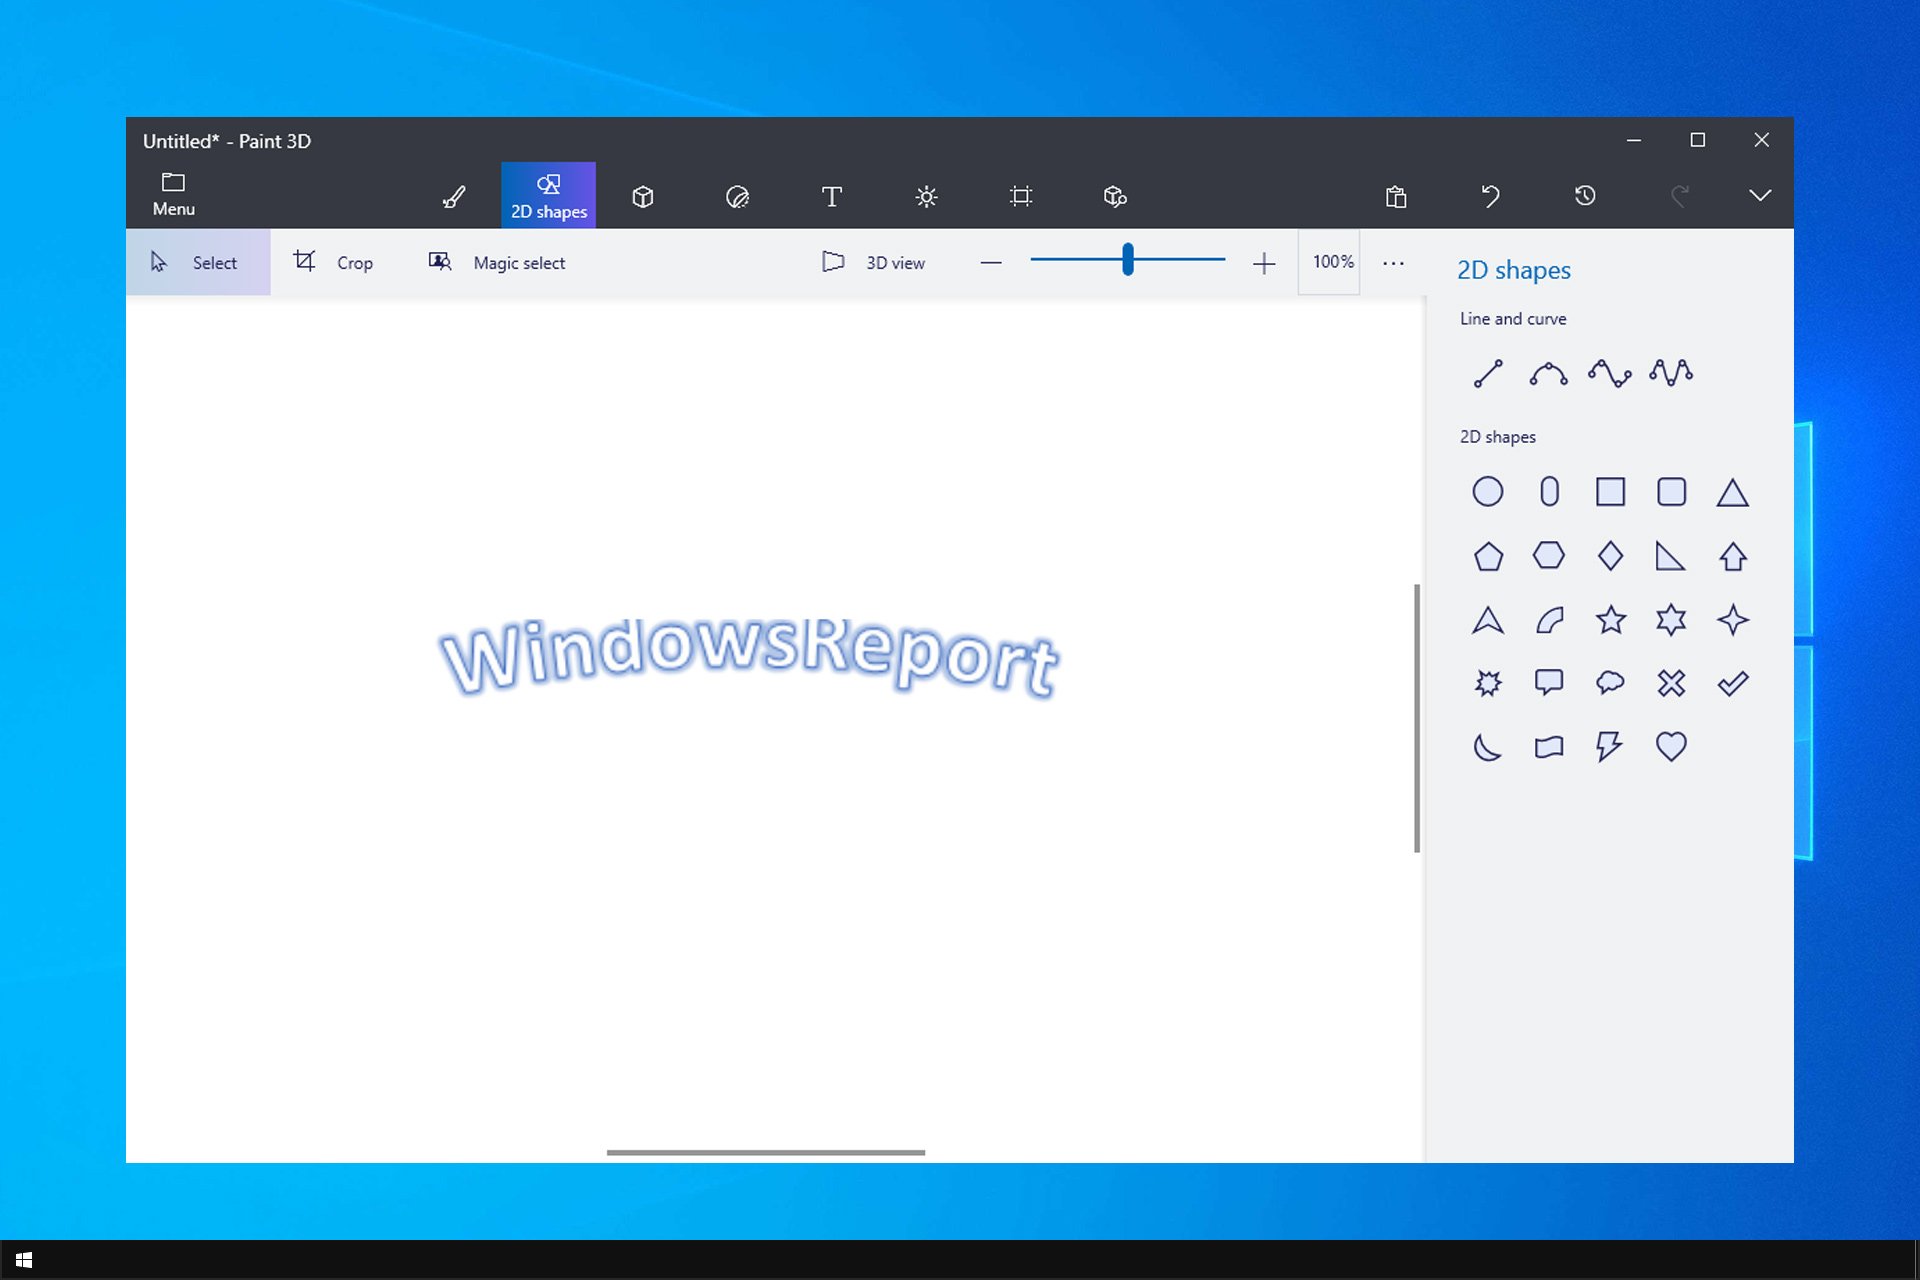The image size is (1920, 1280).
Task: Open the Stickers tab
Action: coord(737,196)
